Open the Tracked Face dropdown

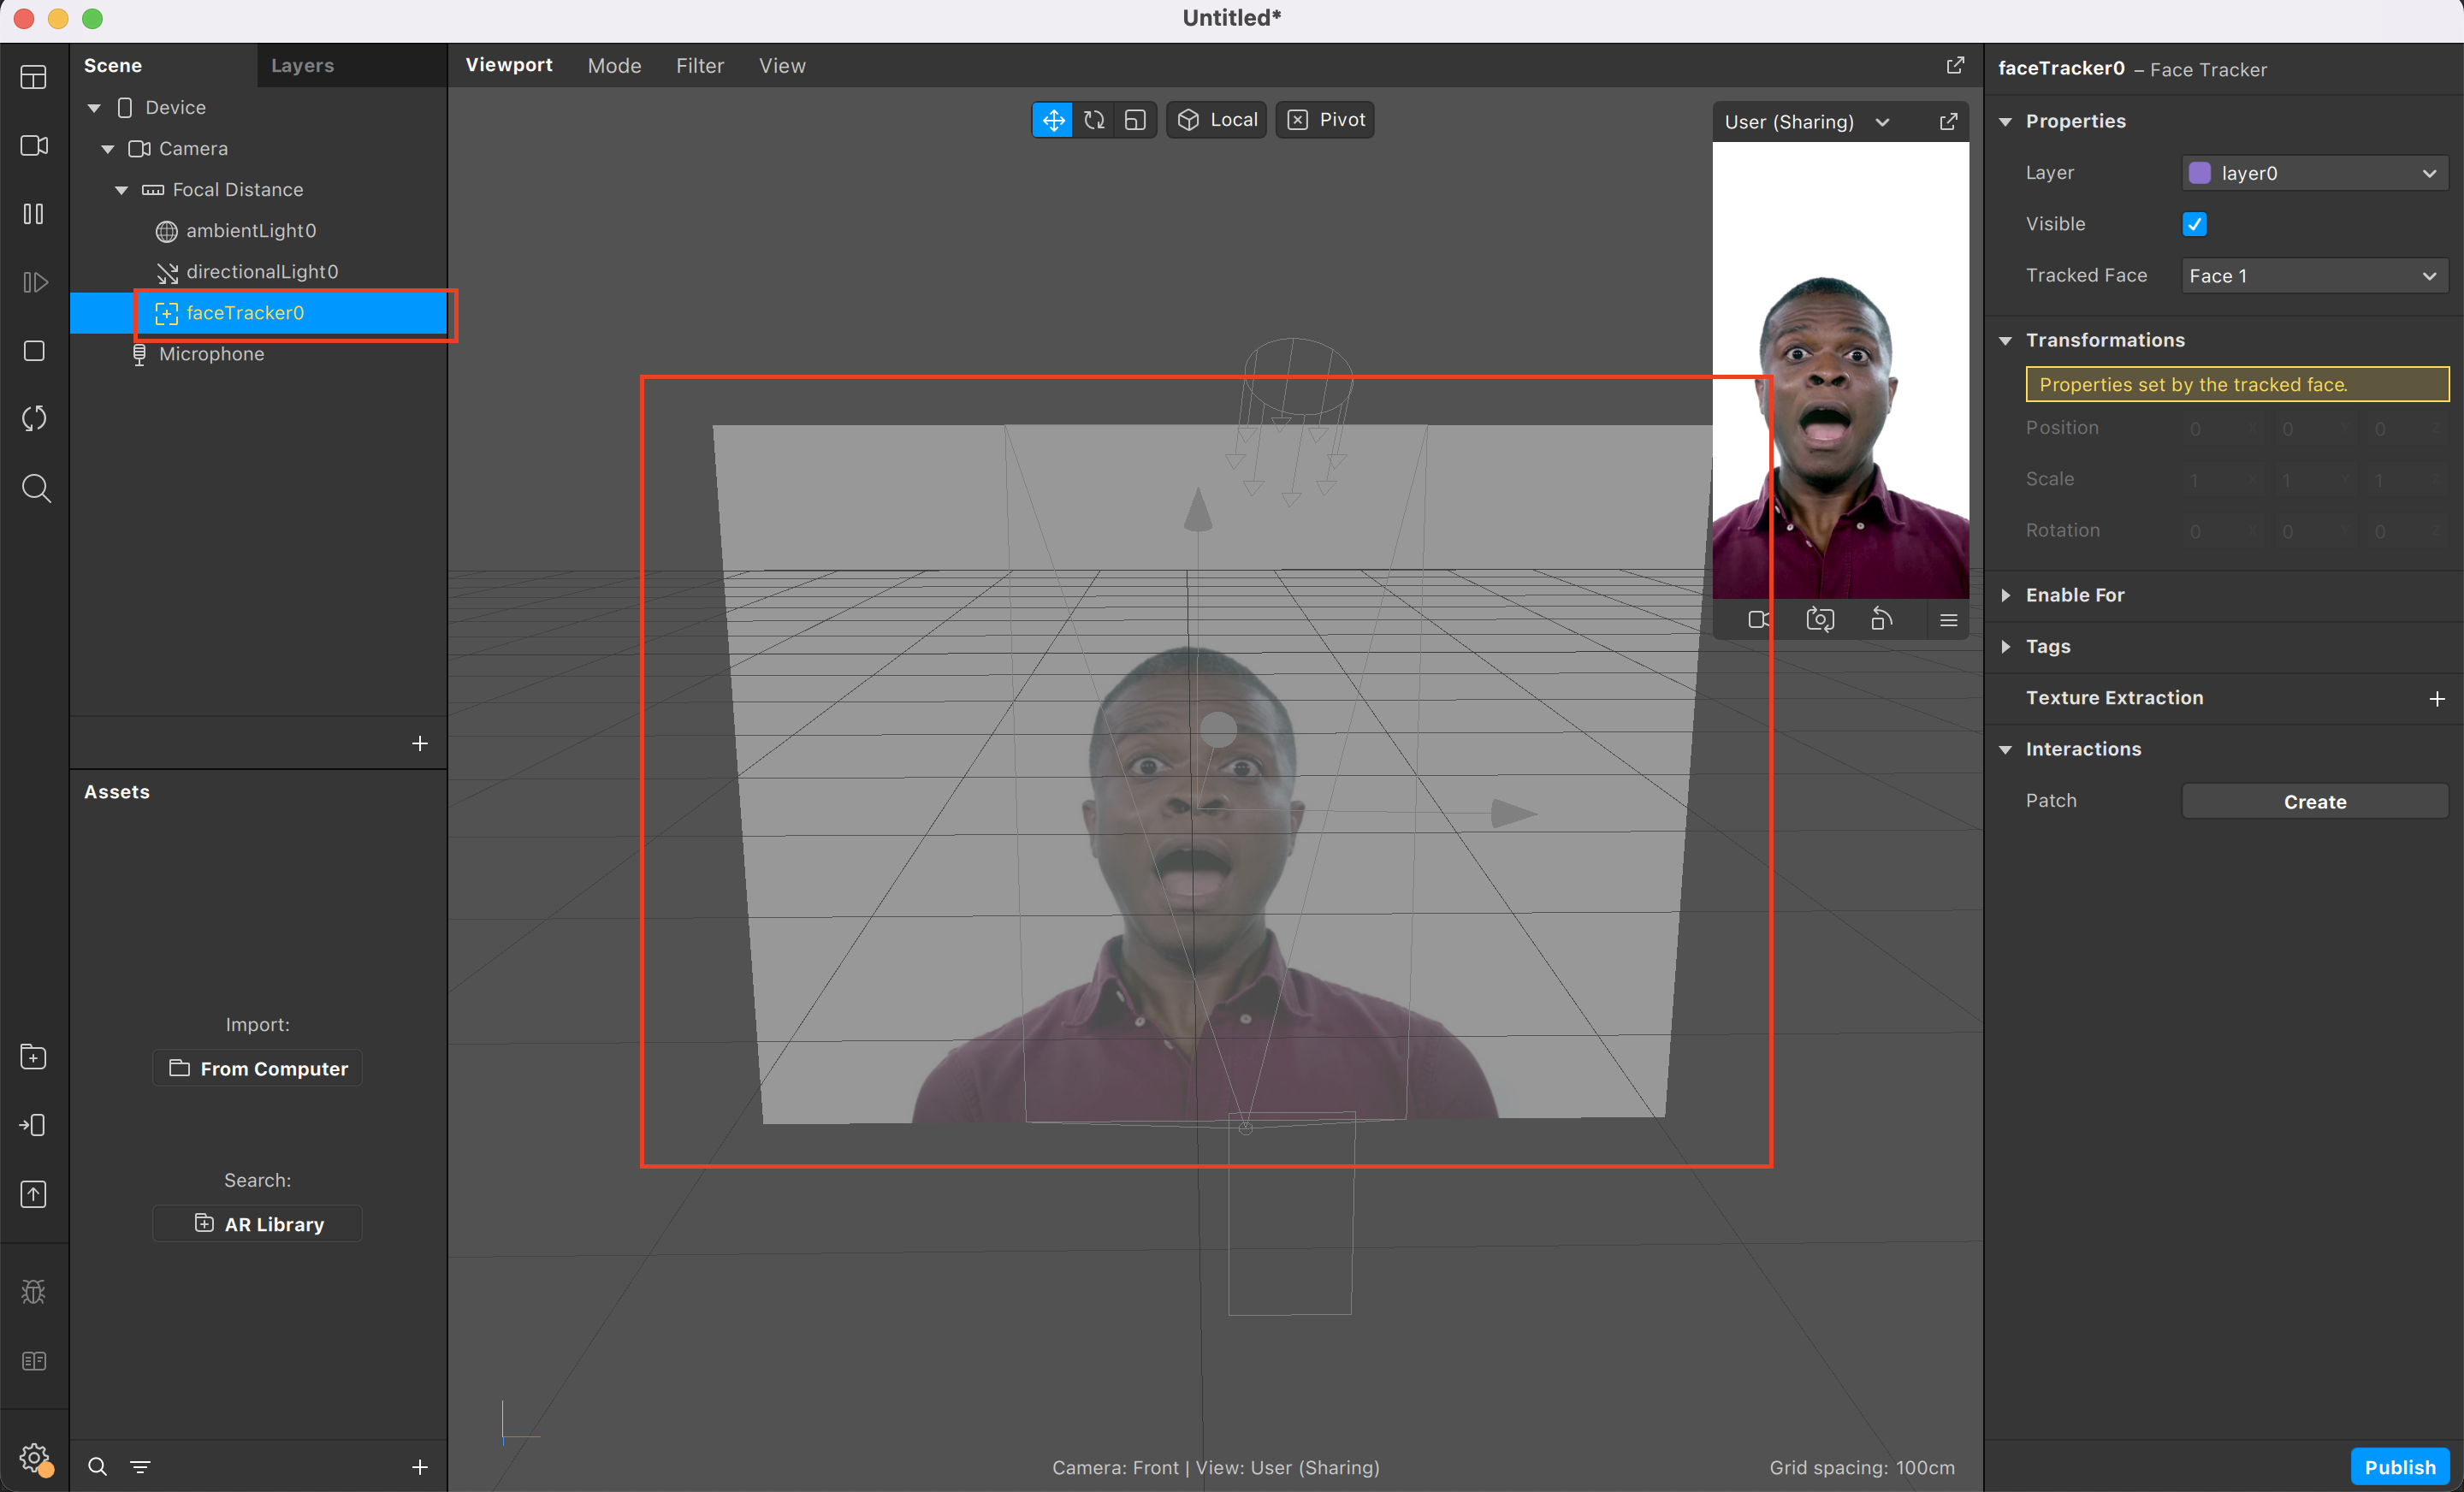pyautogui.click(x=2313, y=276)
